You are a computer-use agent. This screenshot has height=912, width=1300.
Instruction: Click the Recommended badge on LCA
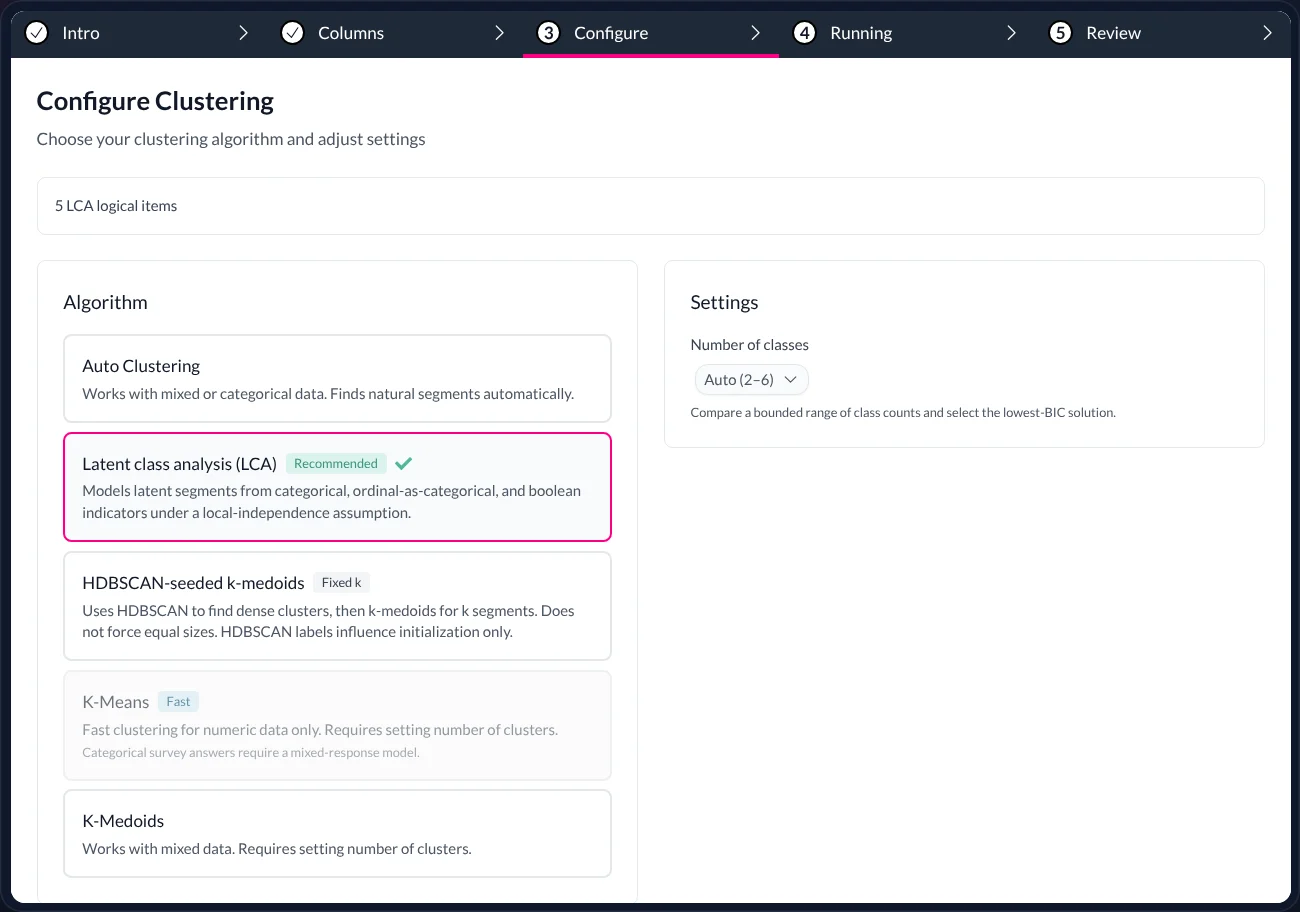point(336,463)
